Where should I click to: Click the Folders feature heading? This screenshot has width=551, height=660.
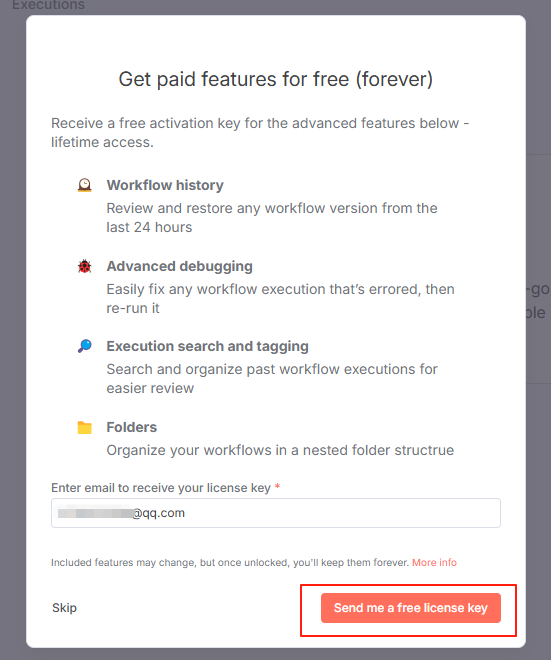point(132,427)
